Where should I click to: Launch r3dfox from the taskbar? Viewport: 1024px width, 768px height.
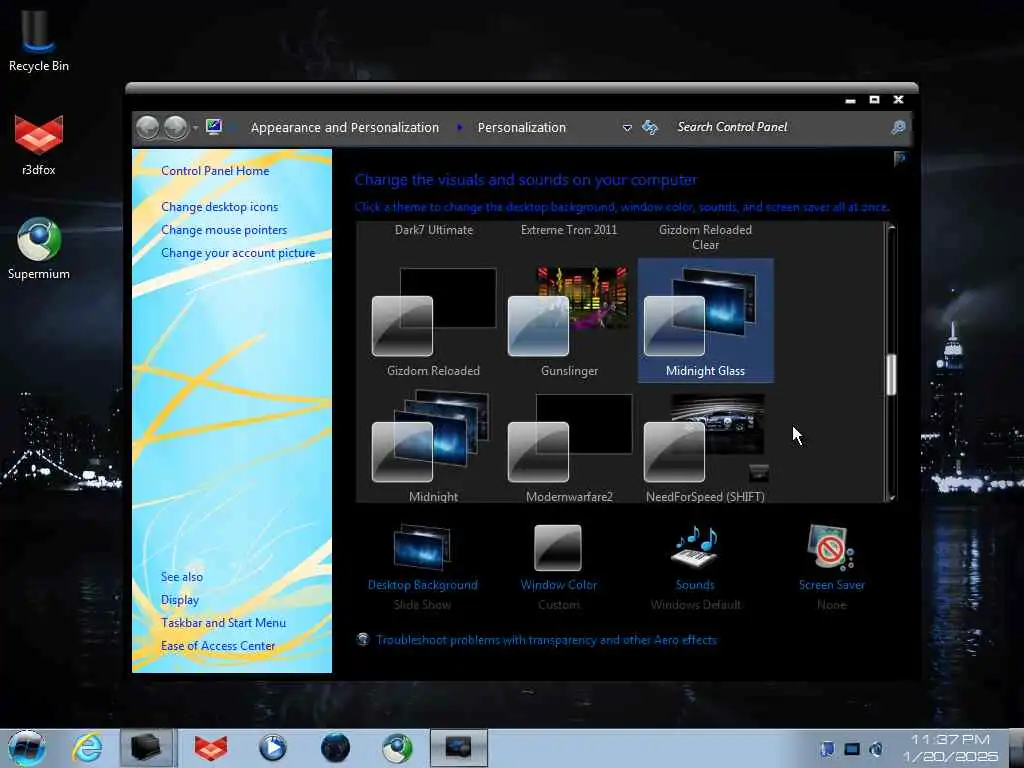[210, 748]
